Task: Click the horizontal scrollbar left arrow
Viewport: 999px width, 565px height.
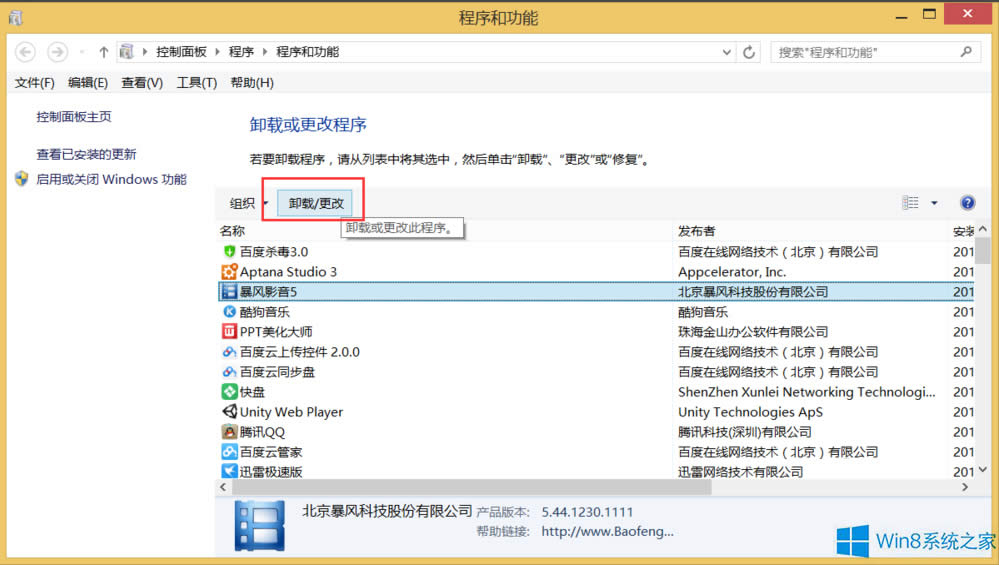Action: point(223,487)
